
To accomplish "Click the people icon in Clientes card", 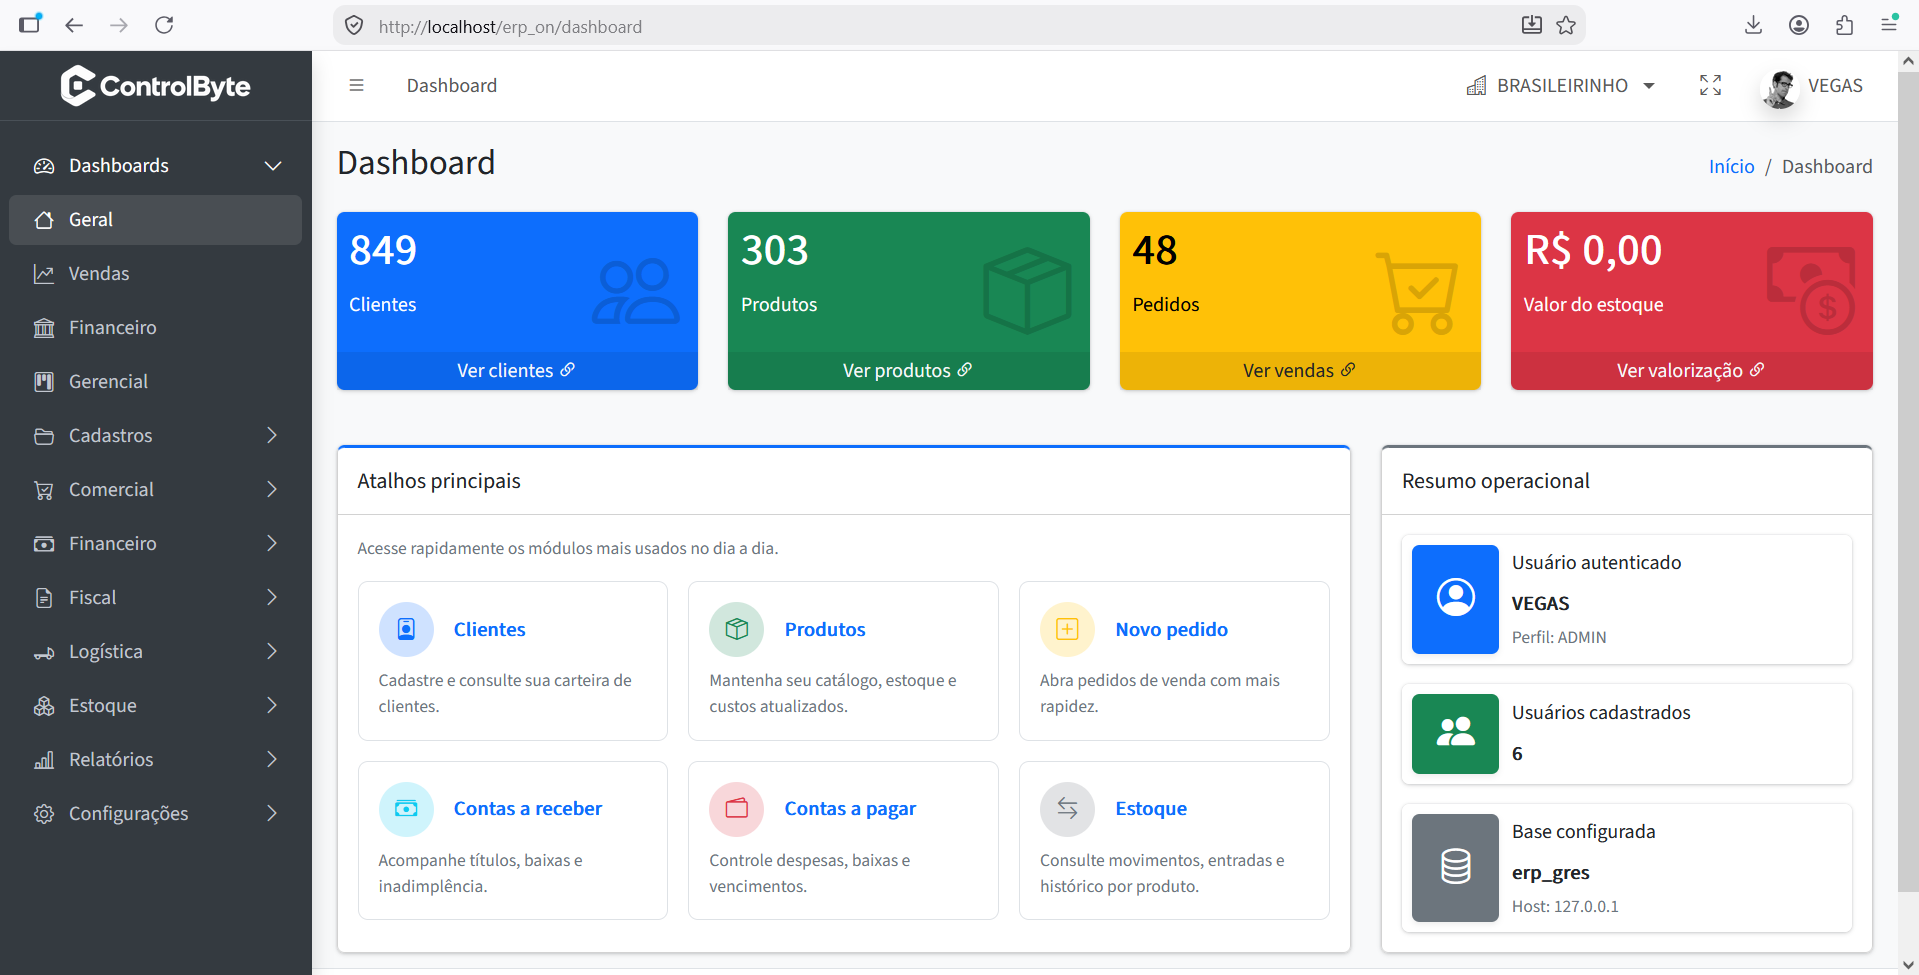I will coord(636,291).
